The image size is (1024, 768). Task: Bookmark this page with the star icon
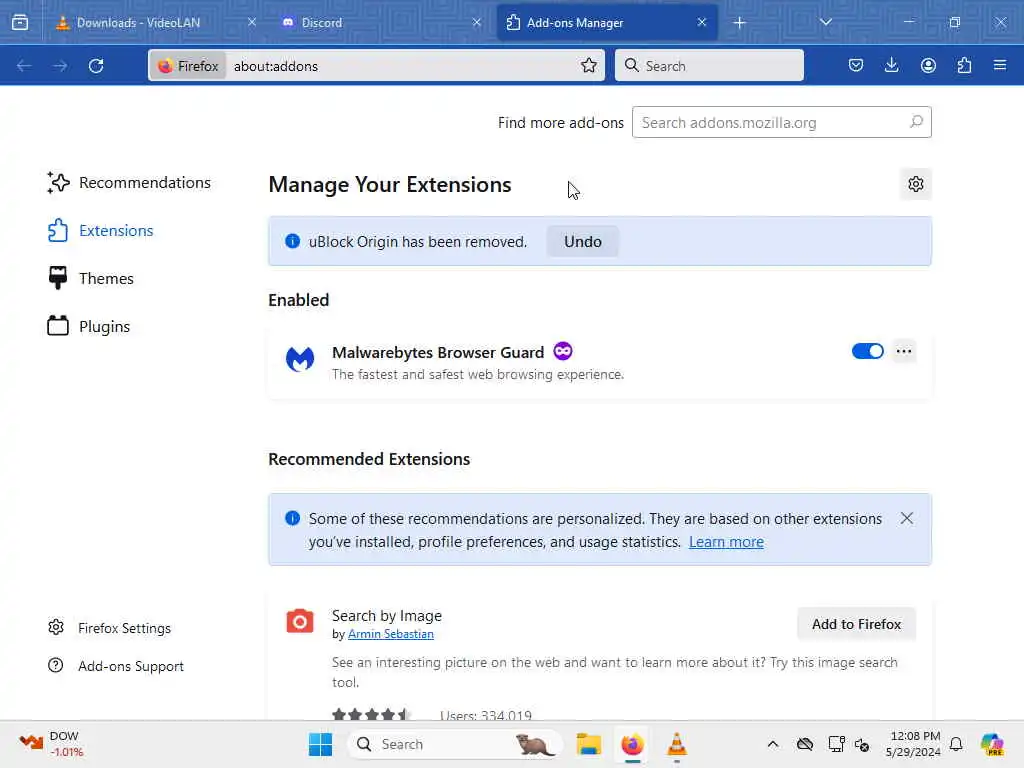[x=588, y=65]
